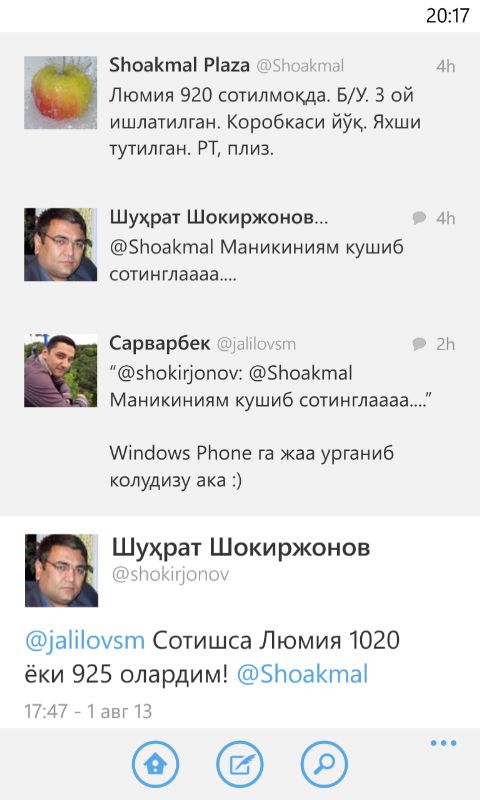Tap the @shokirjonov handle under the name
The height and width of the screenshot is (800, 480).
point(170,574)
